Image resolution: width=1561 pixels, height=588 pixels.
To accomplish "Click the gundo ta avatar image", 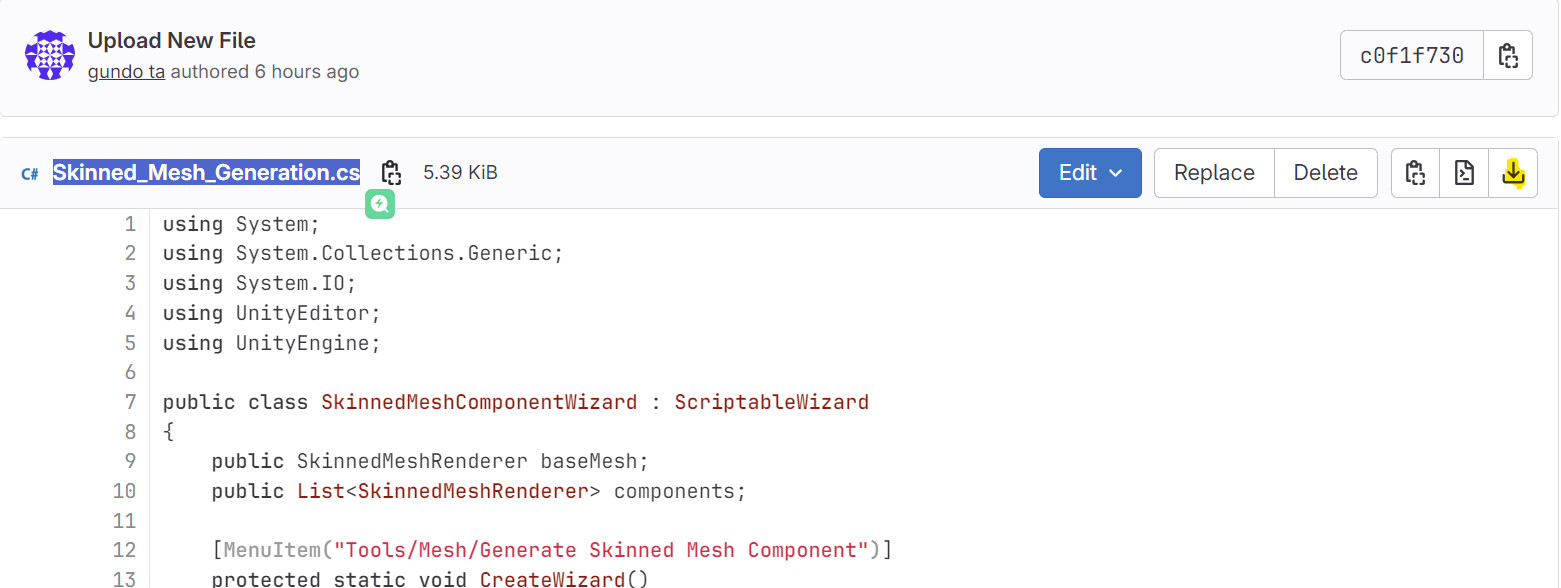I will pyautogui.click(x=50, y=55).
